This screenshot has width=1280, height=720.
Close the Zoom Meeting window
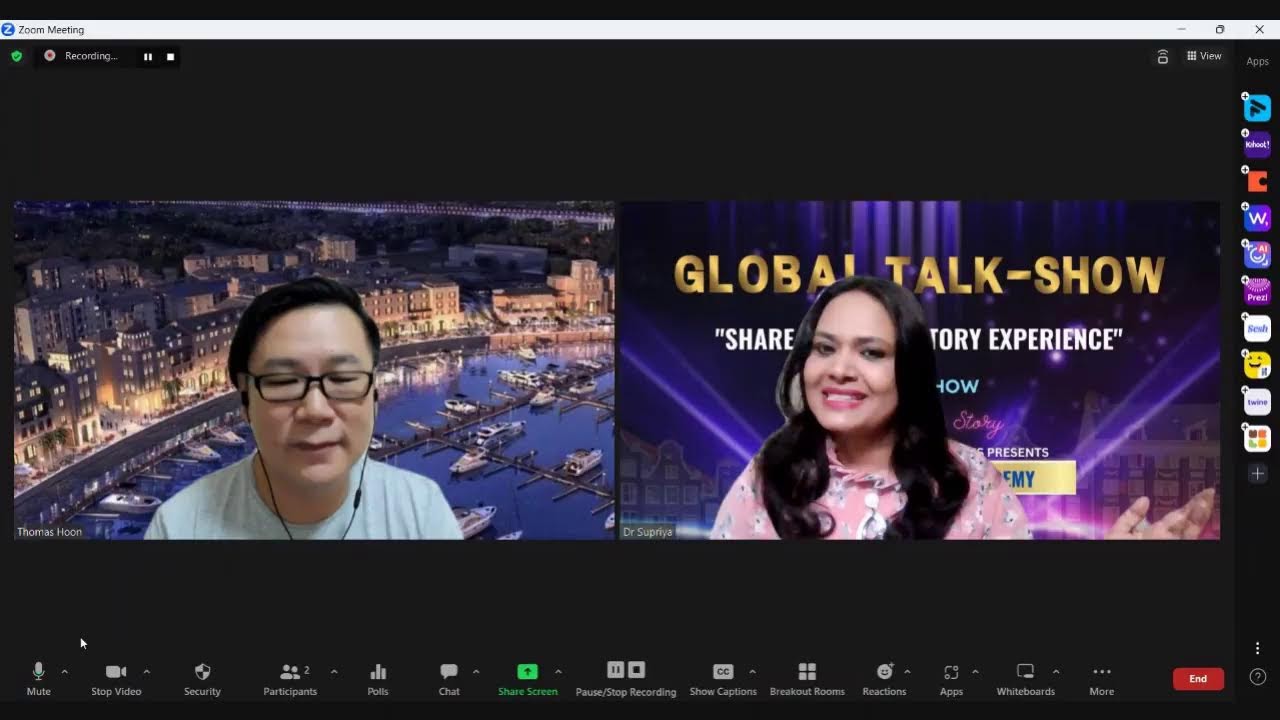1259,29
